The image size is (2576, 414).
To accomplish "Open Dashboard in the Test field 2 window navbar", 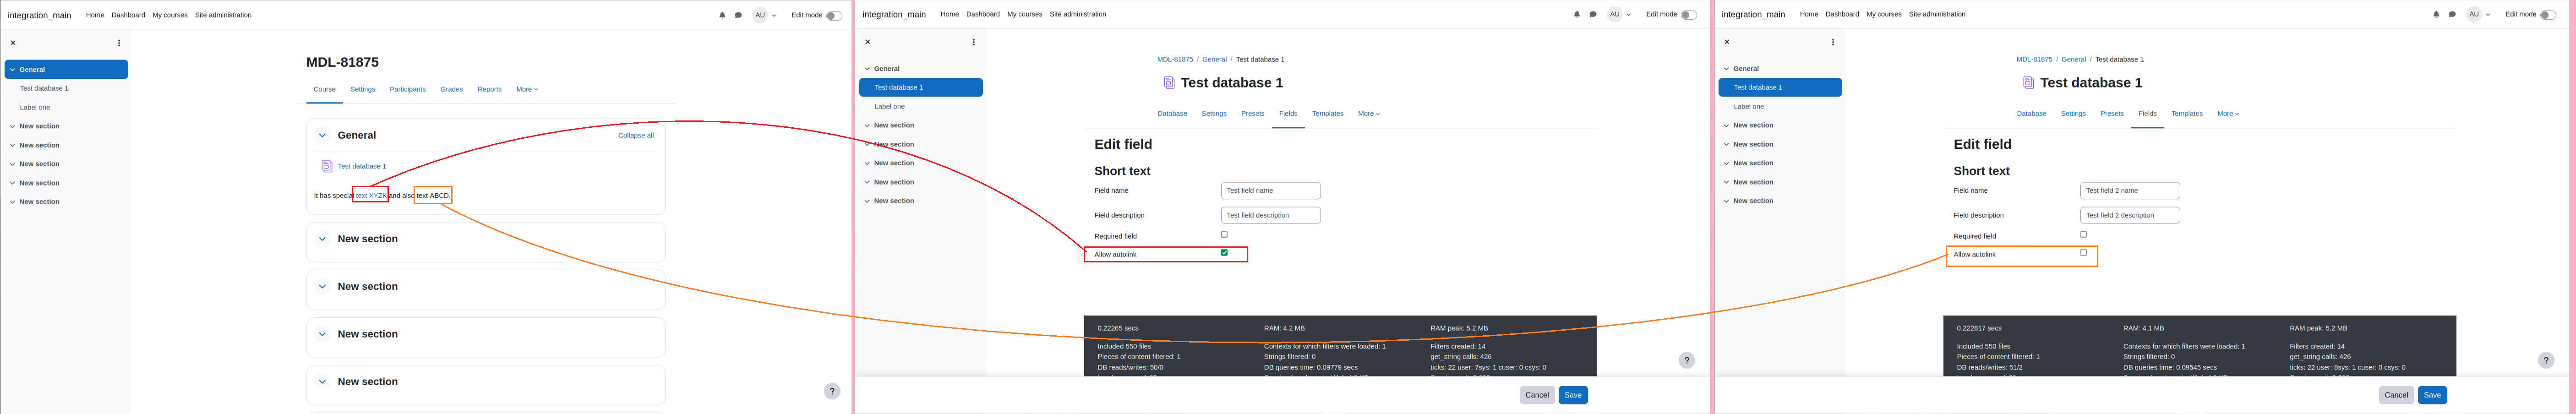I will pos(1842,14).
